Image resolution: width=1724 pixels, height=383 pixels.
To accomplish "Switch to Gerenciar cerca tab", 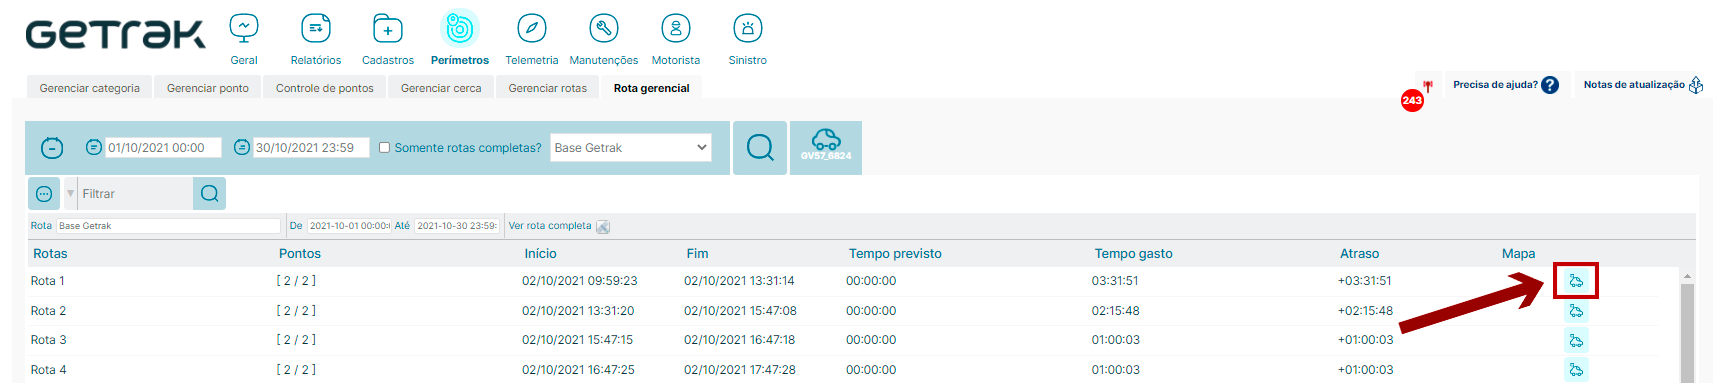I will [441, 88].
